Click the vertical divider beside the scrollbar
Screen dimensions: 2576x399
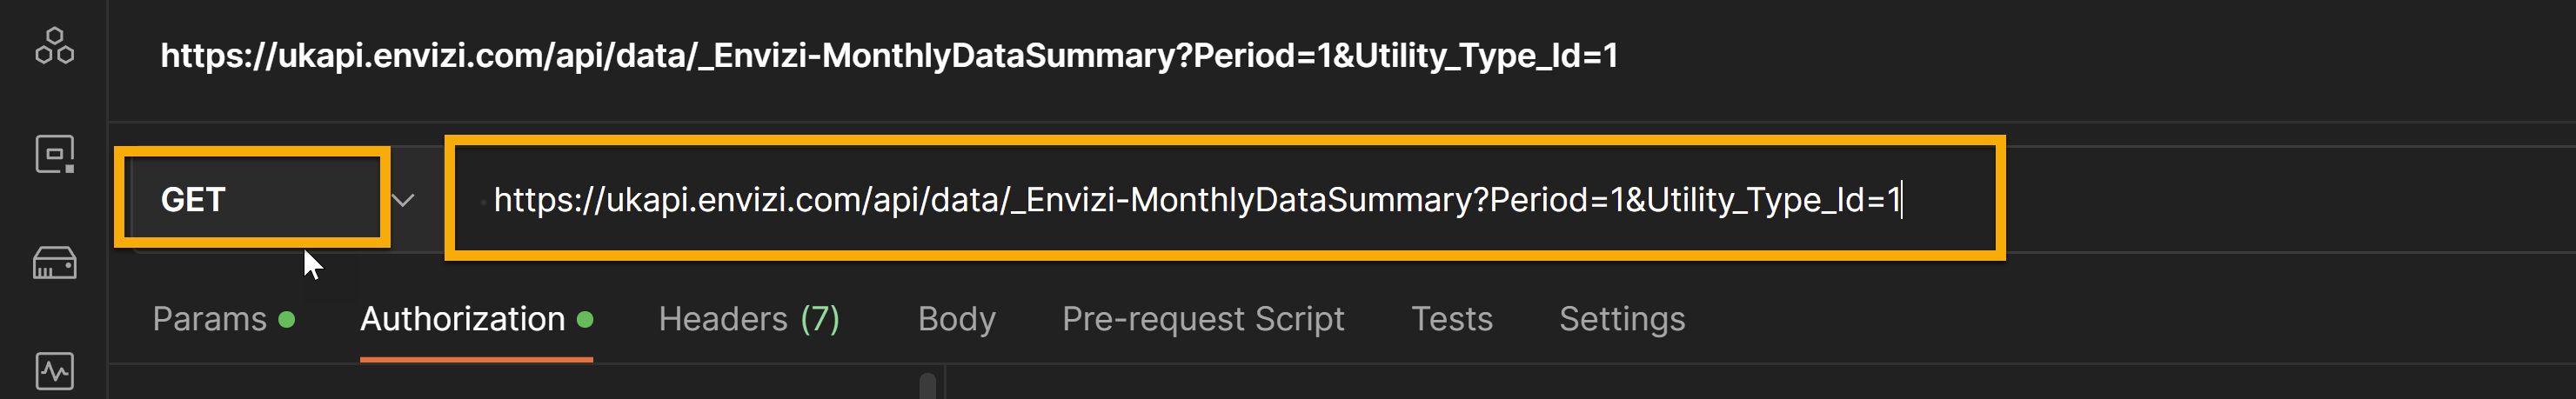pos(945,383)
